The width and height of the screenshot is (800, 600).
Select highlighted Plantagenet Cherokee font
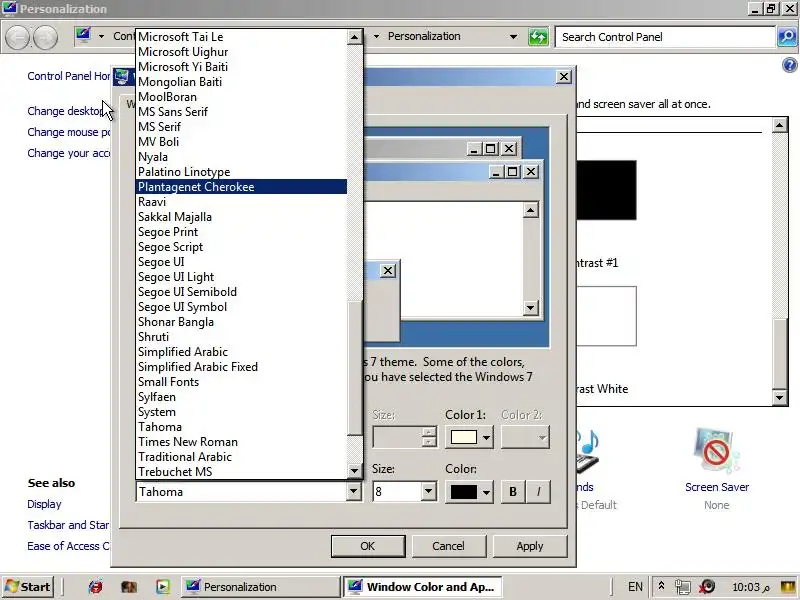(x=242, y=187)
